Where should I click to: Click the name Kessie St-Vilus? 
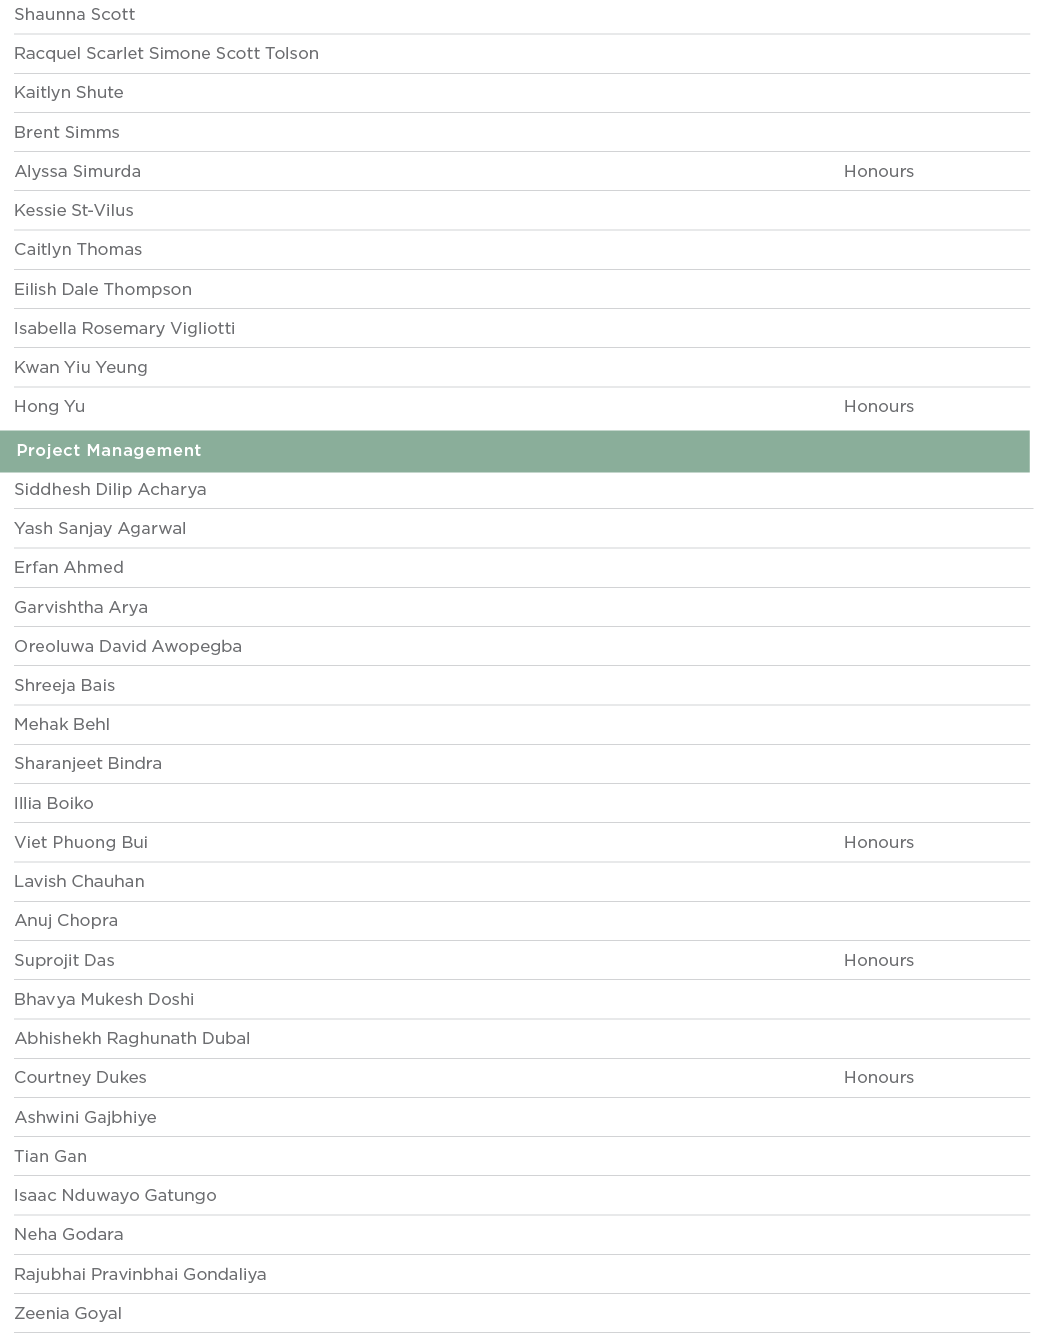click(73, 210)
